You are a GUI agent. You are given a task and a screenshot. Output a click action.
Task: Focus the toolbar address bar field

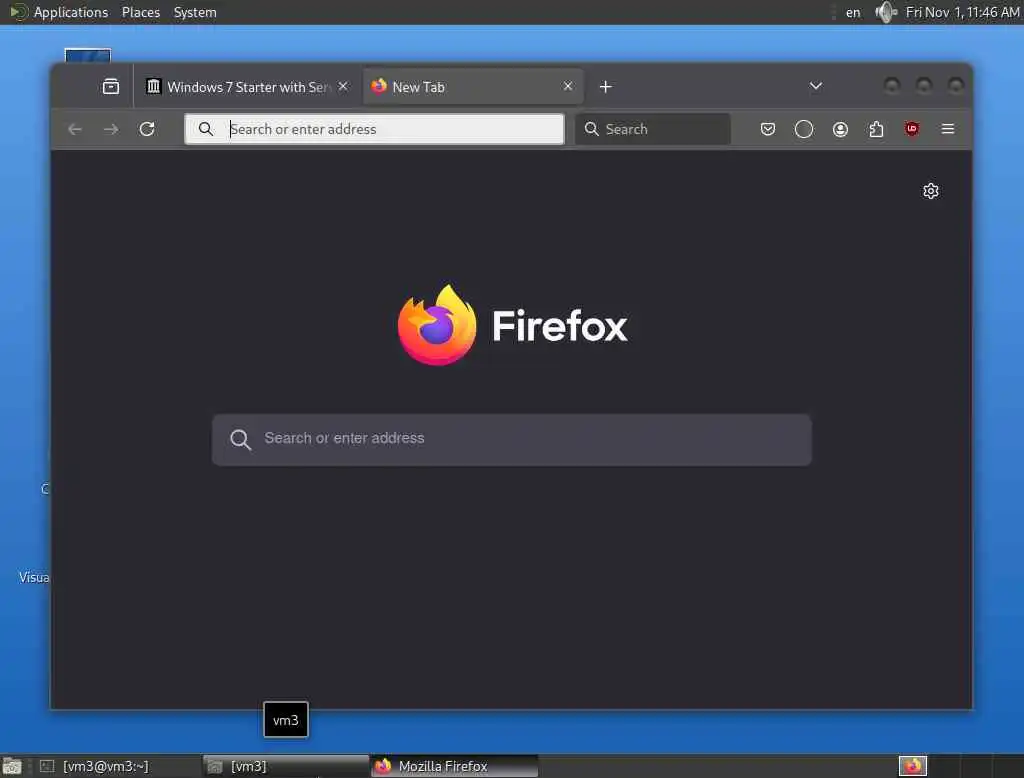374,129
